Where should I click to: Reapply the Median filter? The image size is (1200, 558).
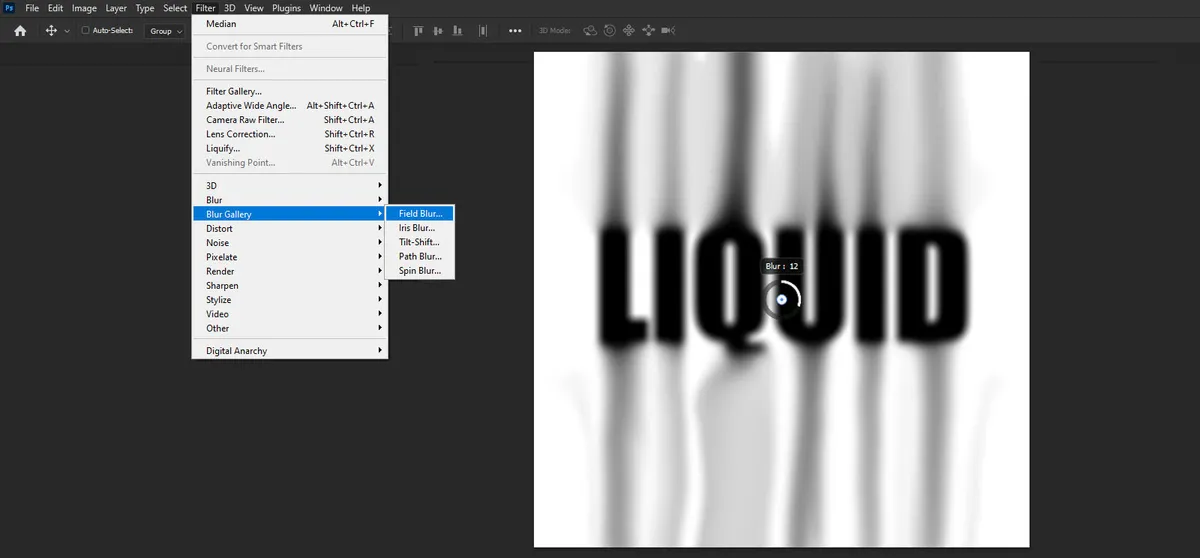coord(290,23)
